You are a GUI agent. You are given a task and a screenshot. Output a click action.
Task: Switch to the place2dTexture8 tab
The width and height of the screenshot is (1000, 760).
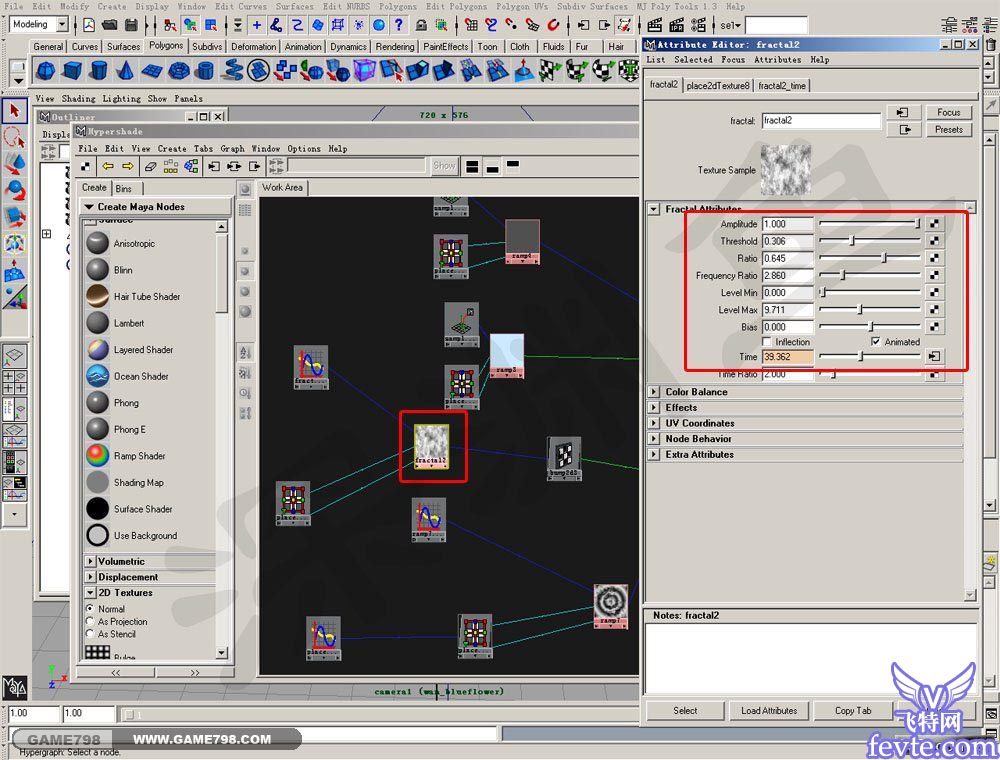[x=717, y=86]
